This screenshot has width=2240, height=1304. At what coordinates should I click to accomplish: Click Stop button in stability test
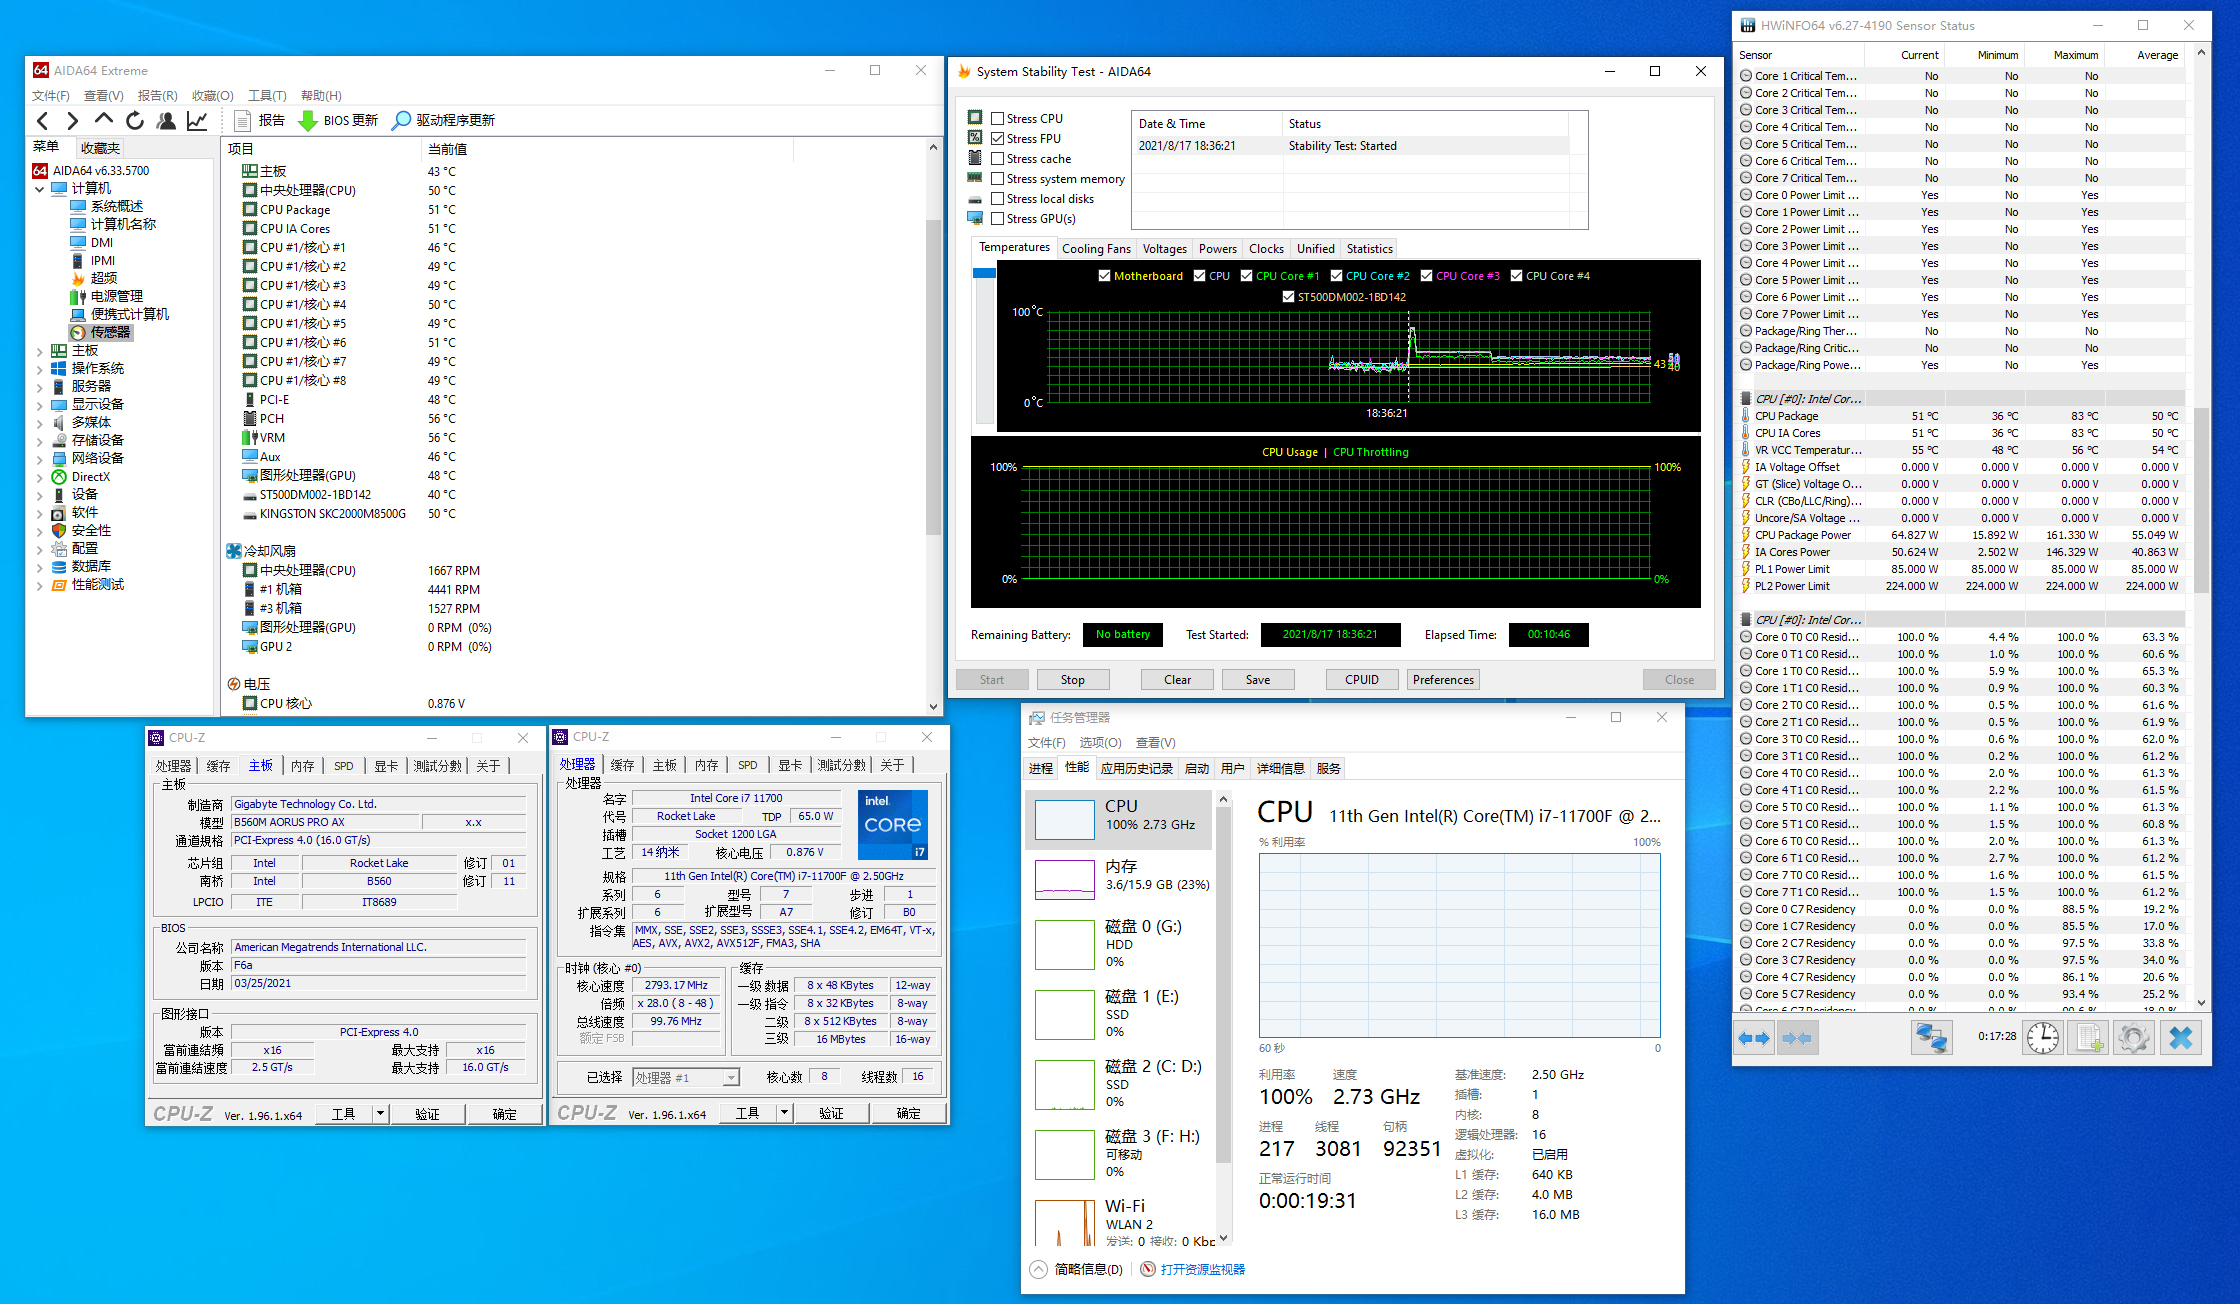1072,680
